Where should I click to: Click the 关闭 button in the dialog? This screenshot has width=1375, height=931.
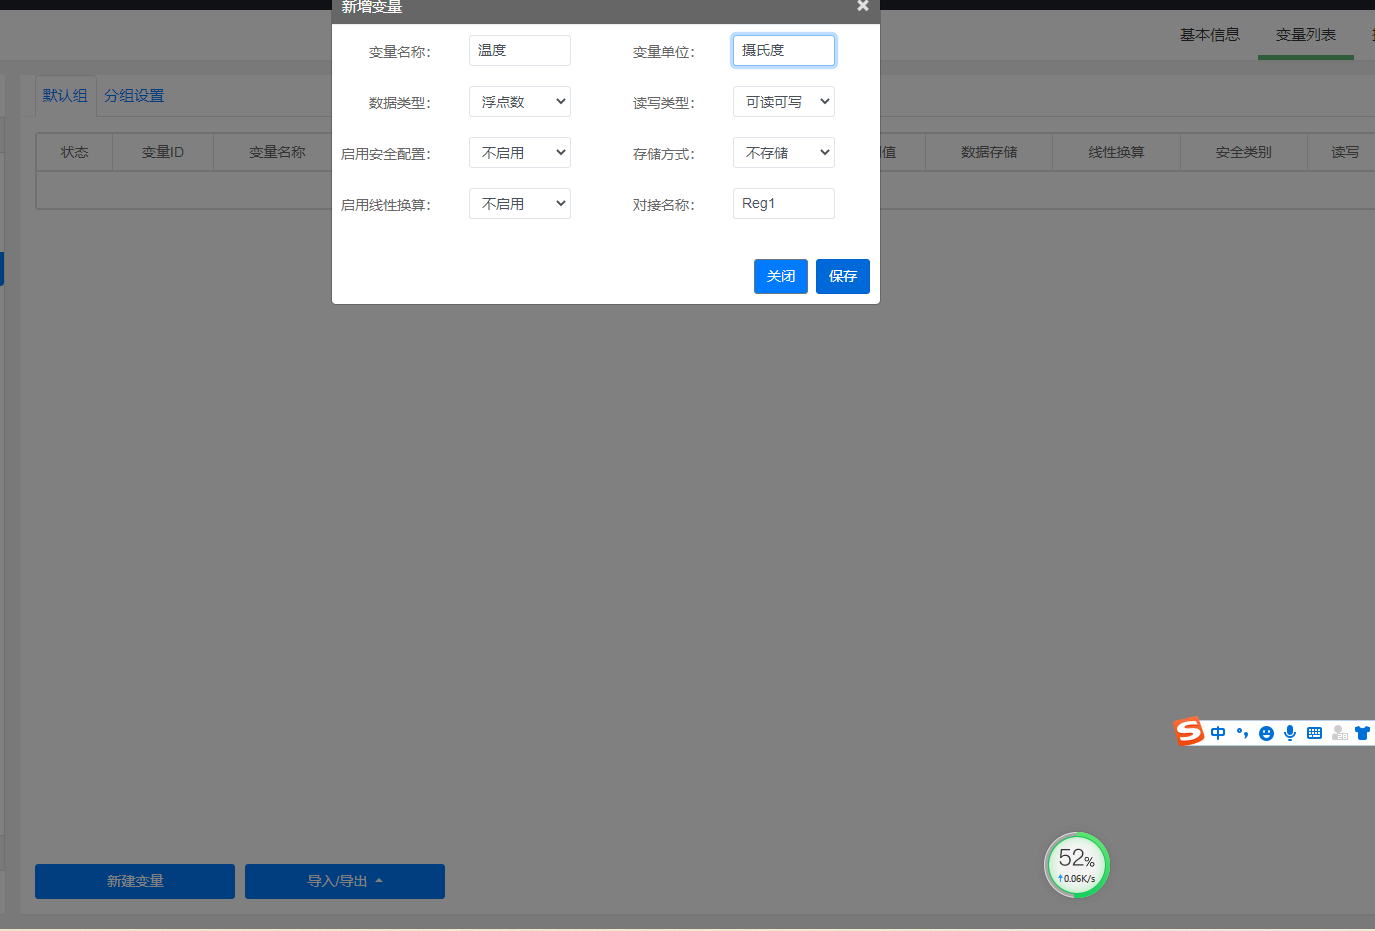781,276
